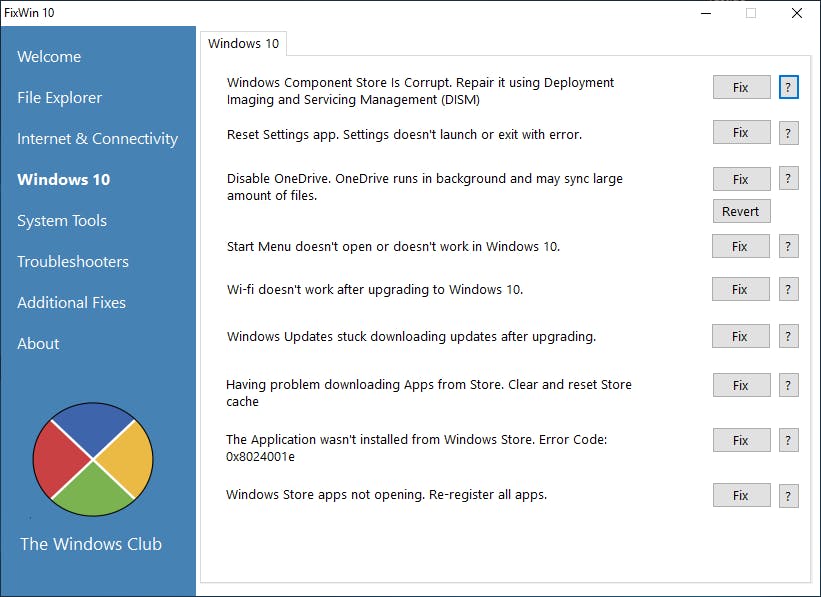Click The Windows Club text link
The width and height of the screenshot is (821, 597).
[91, 544]
